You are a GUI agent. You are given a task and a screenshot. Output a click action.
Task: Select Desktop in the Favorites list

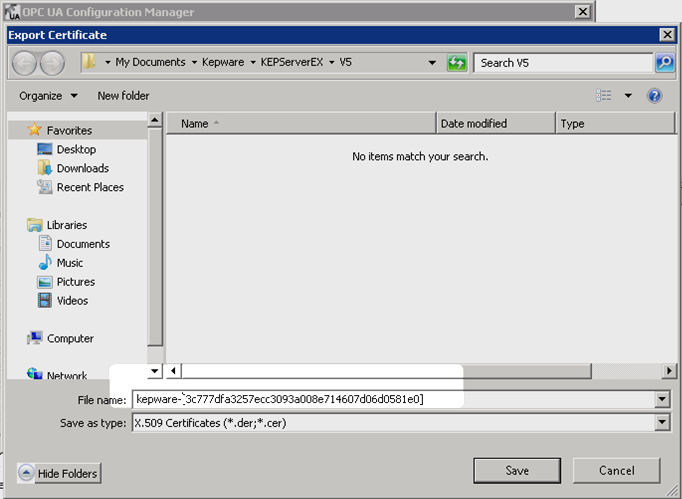point(76,149)
